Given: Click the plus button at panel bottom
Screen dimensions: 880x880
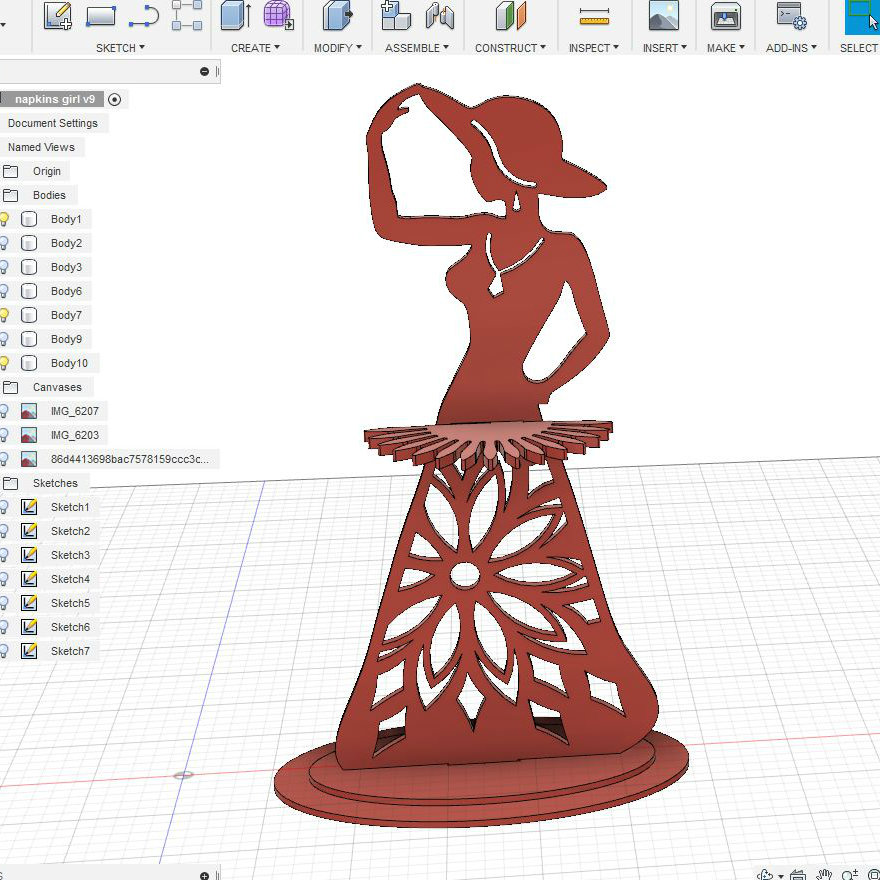Looking at the screenshot, I should click(x=204, y=876).
